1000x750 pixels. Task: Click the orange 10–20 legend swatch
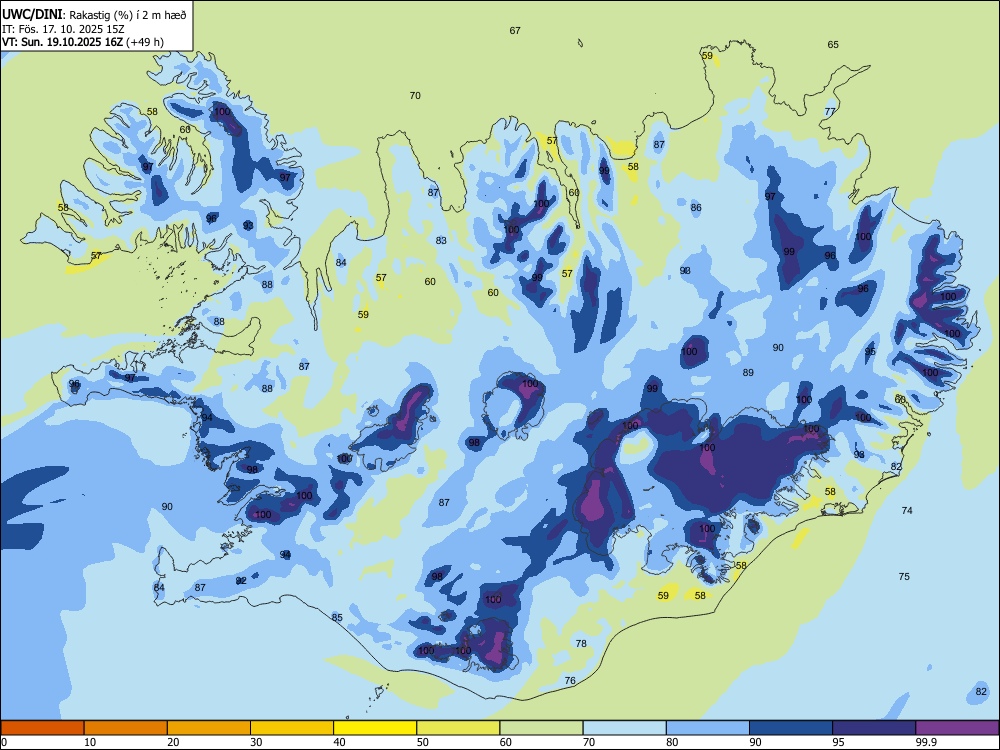126,728
